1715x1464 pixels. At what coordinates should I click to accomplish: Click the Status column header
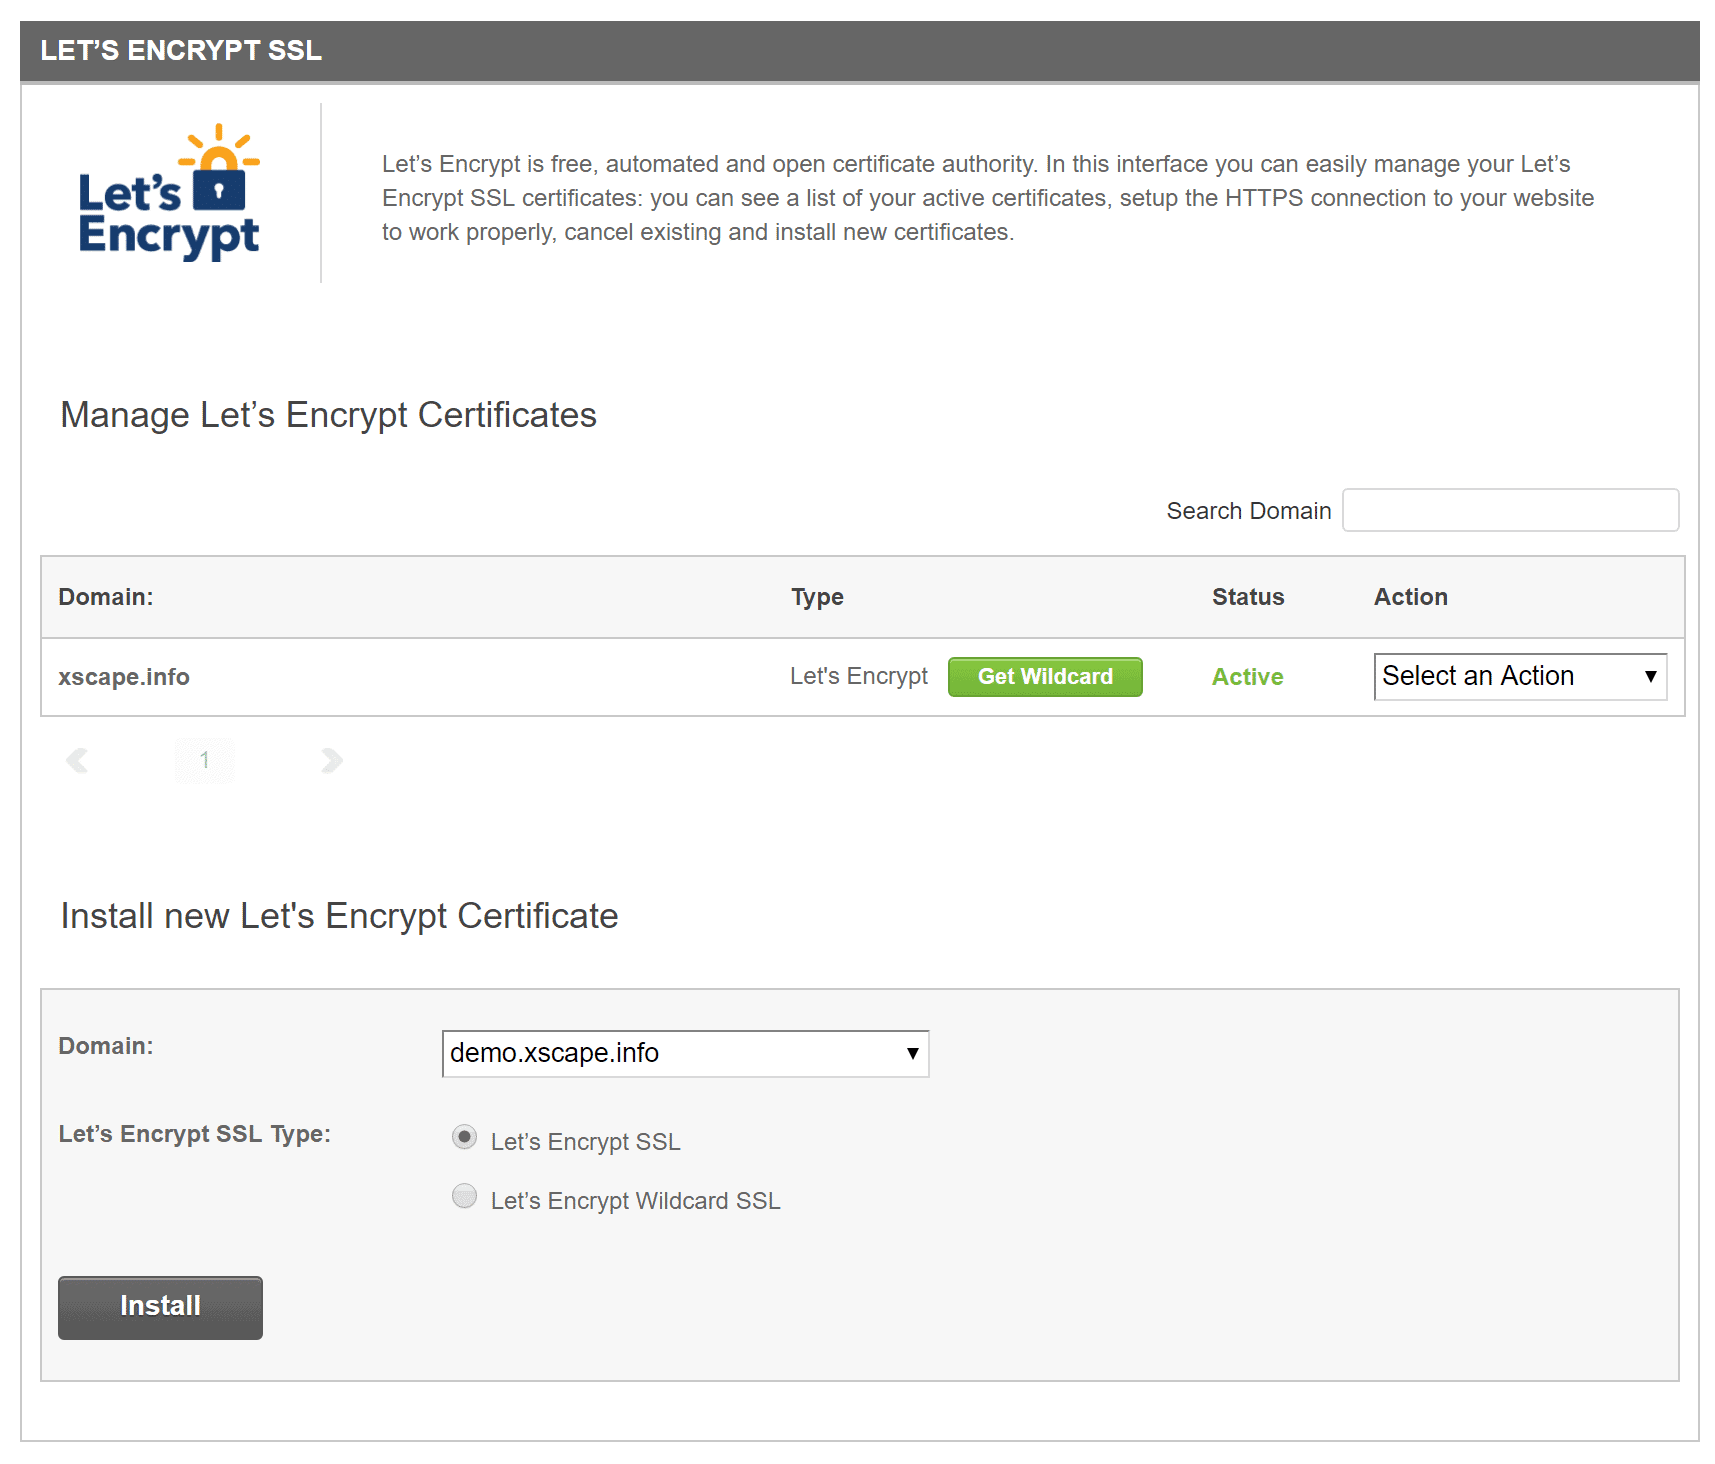(1248, 597)
